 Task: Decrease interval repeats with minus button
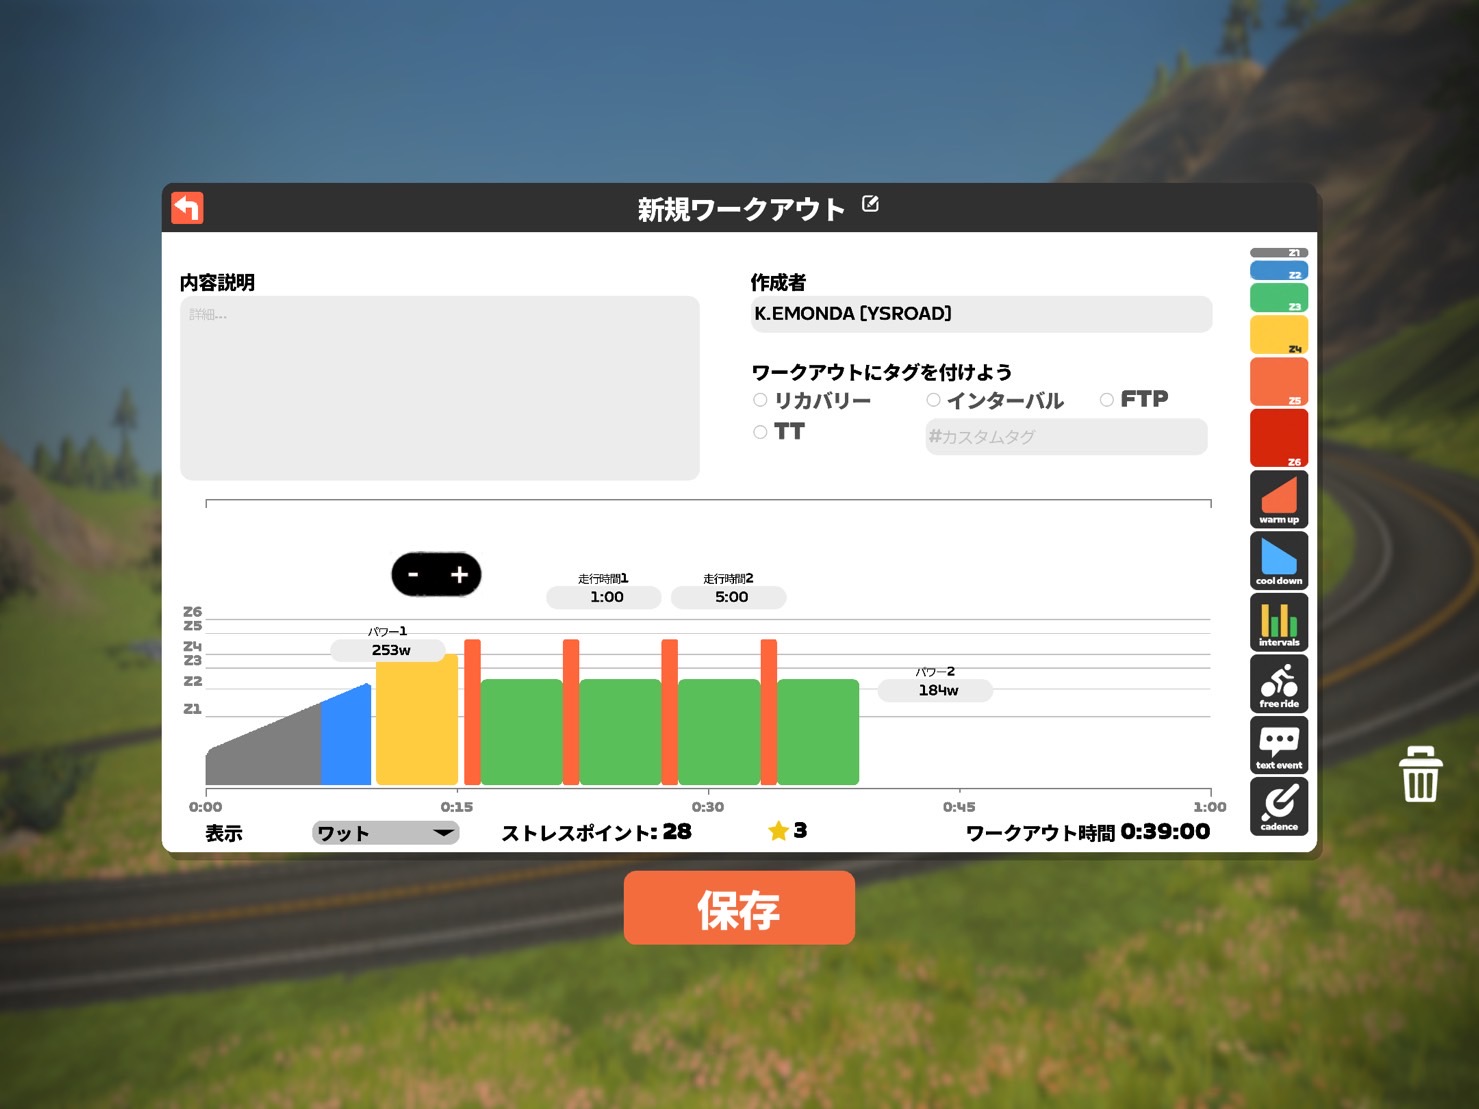(x=413, y=575)
